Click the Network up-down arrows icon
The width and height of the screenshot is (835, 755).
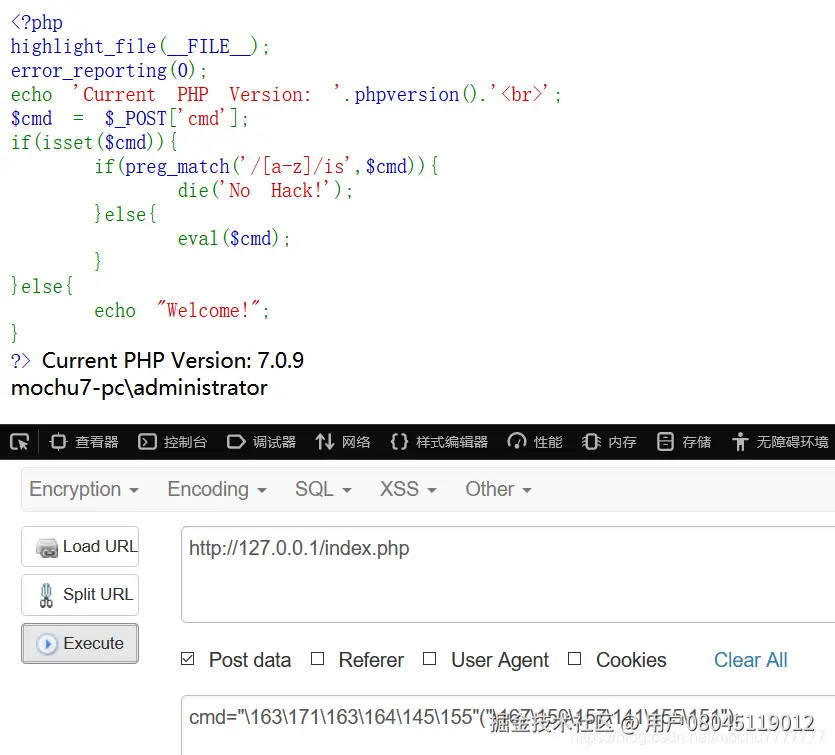324,442
